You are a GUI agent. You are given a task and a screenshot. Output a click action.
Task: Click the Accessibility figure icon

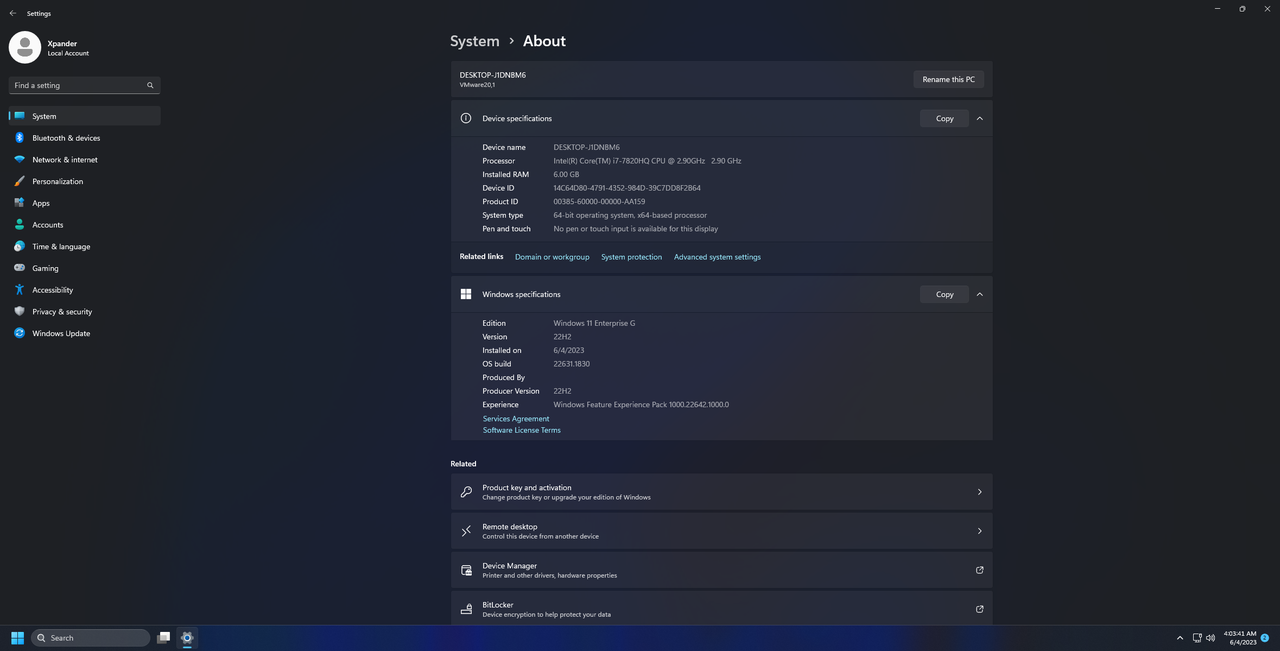(19, 290)
